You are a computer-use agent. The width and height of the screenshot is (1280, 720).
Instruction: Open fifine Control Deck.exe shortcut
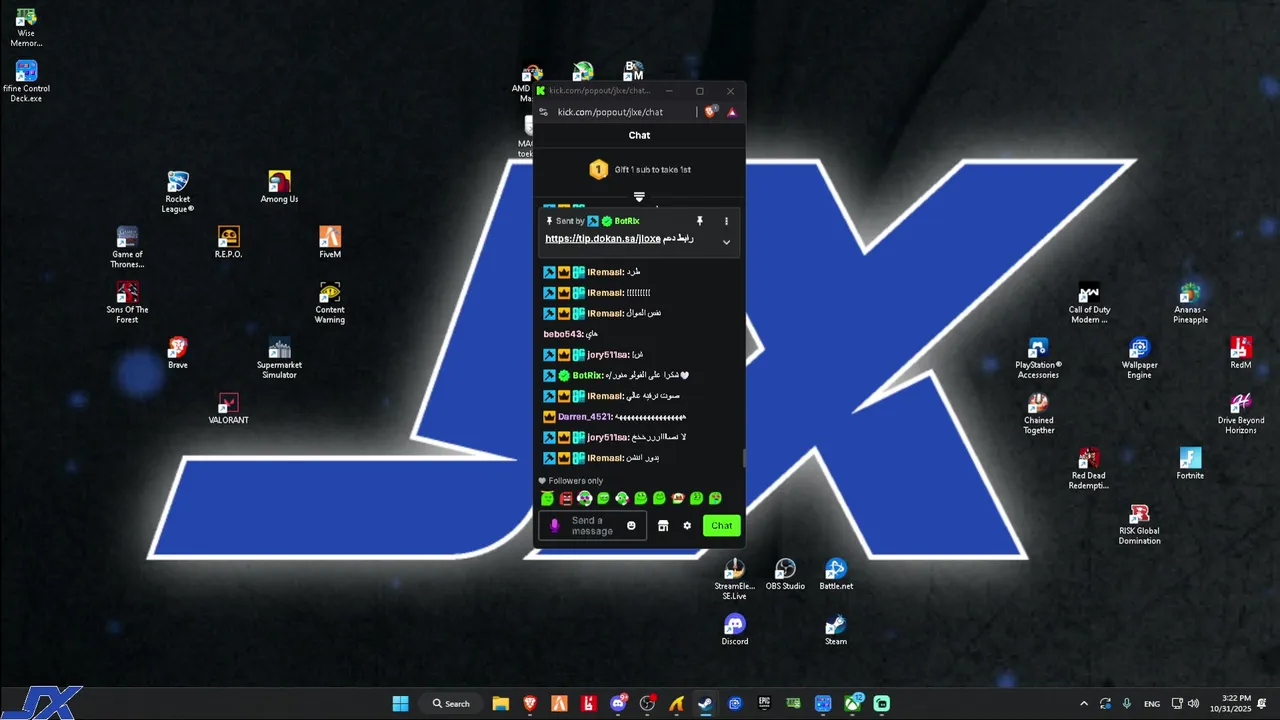[26, 82]
